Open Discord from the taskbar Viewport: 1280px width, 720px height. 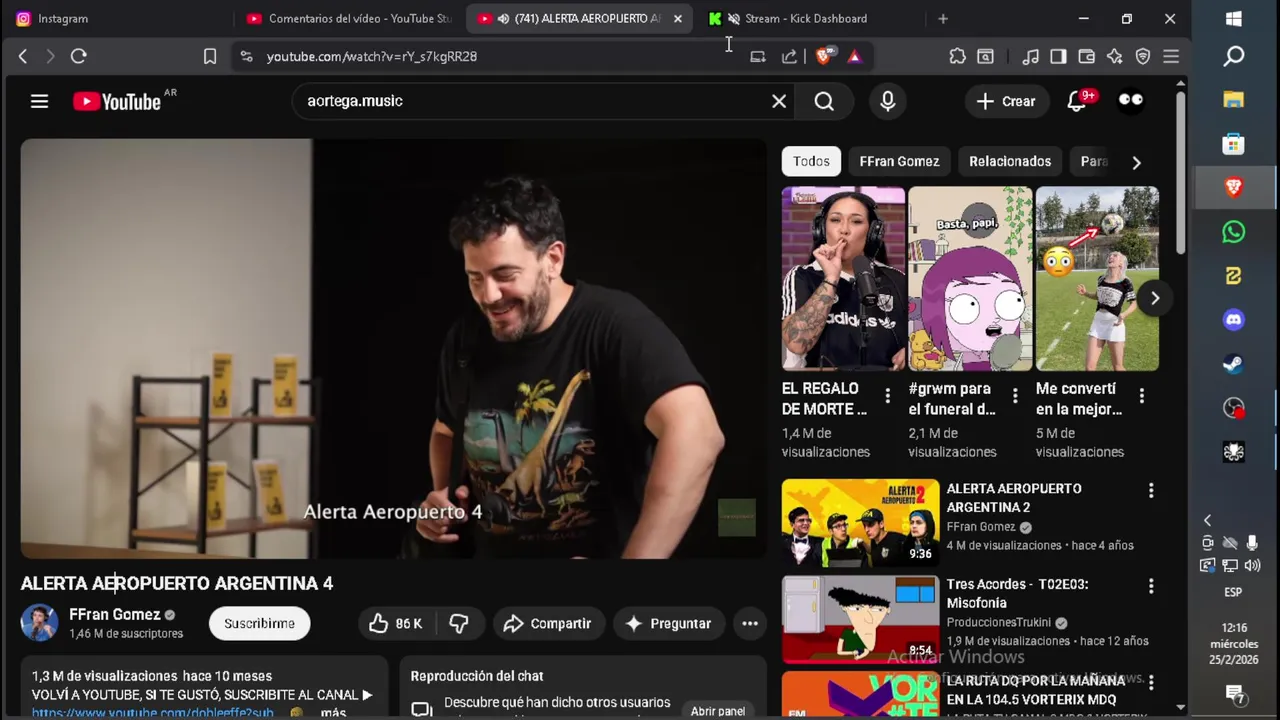point(1233,319)
